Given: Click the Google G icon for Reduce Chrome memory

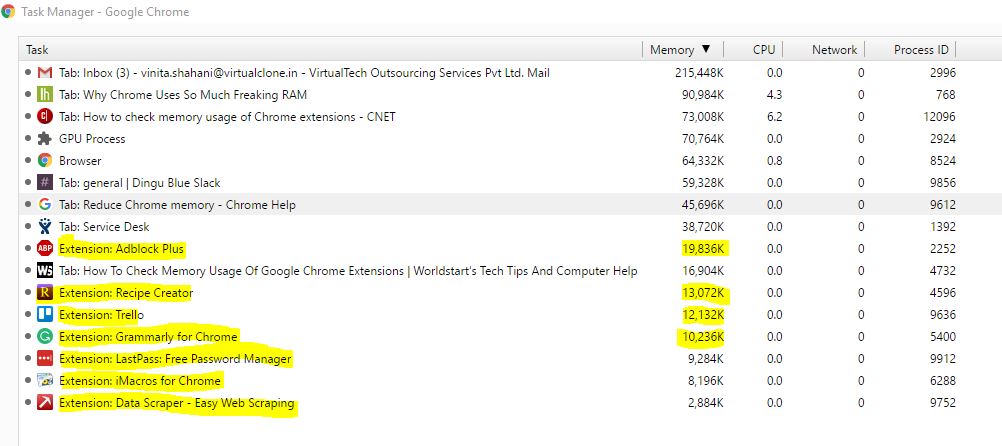Looking at the screenshot, I should coord(45,204).
